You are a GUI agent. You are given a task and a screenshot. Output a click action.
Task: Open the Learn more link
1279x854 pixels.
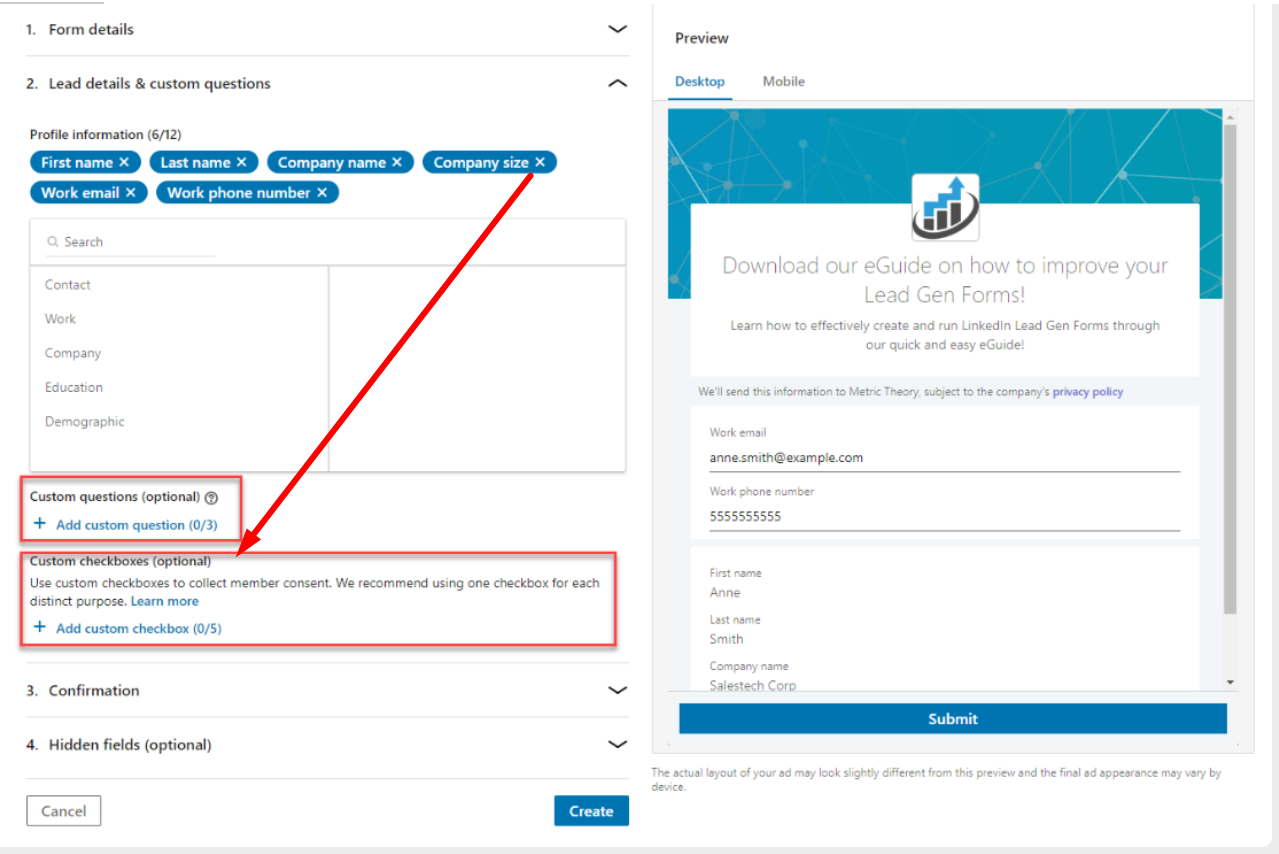tap(165, 601)
